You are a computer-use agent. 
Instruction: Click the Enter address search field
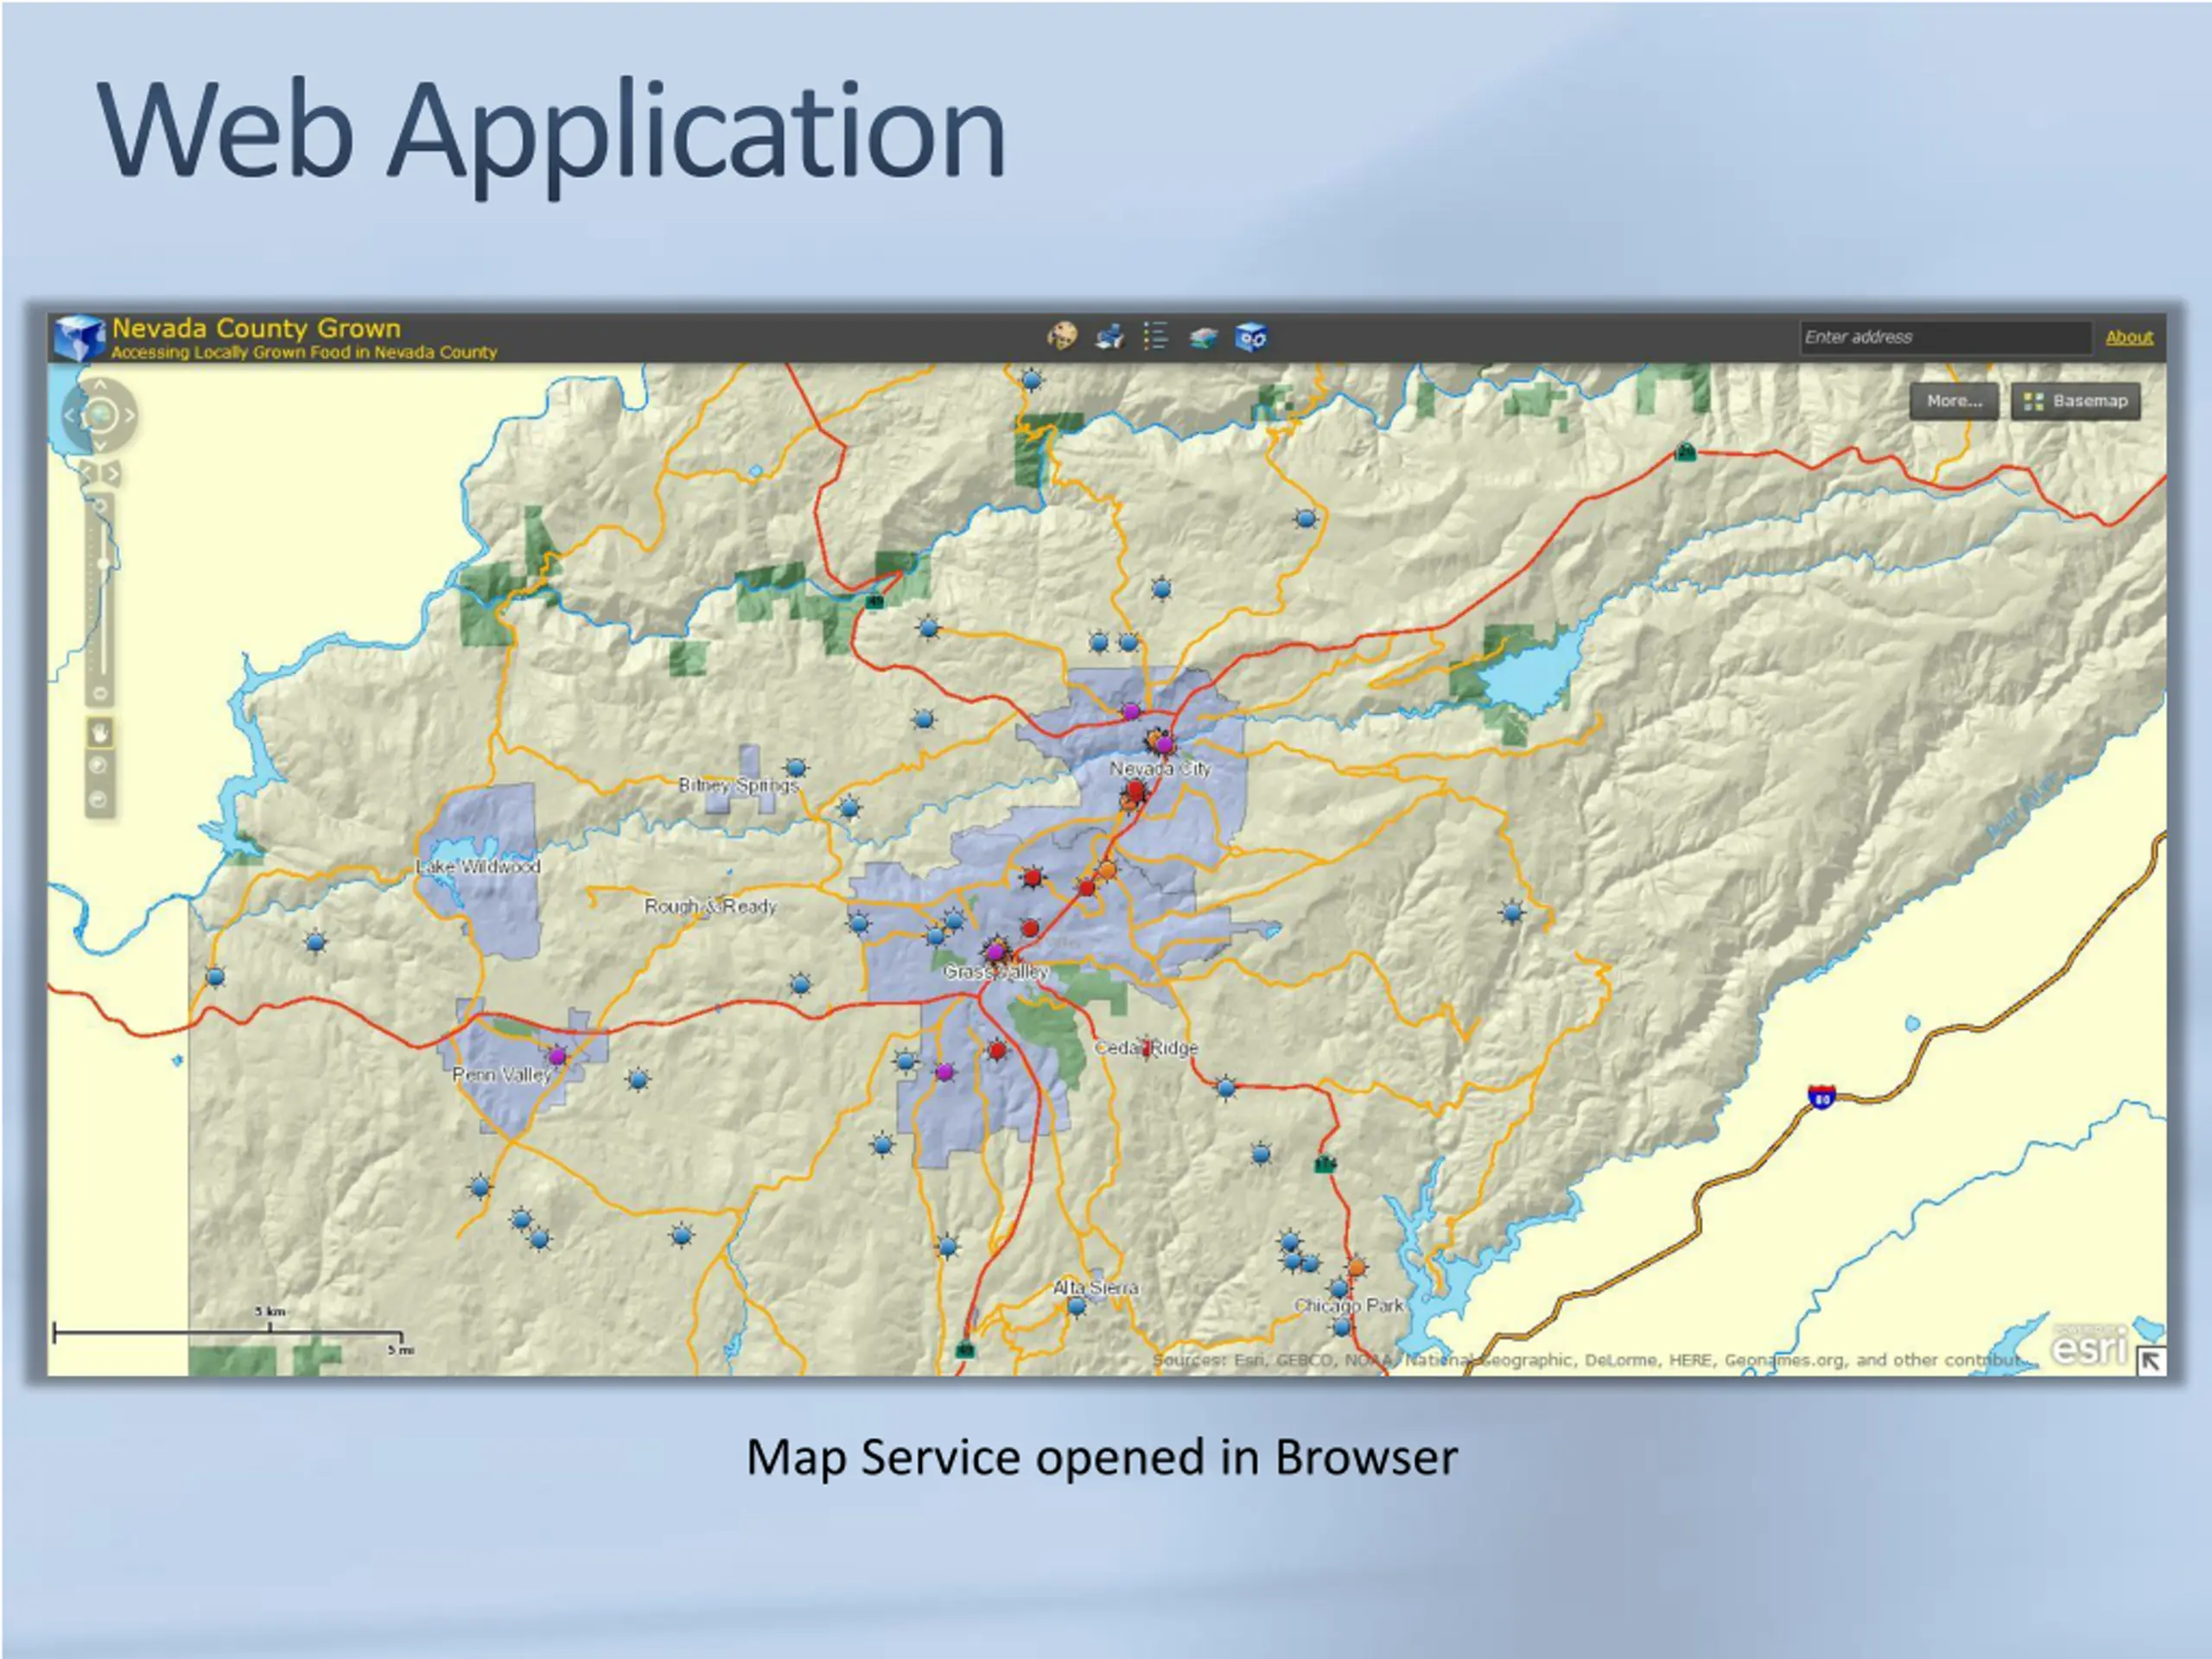tap(1945, 337)
